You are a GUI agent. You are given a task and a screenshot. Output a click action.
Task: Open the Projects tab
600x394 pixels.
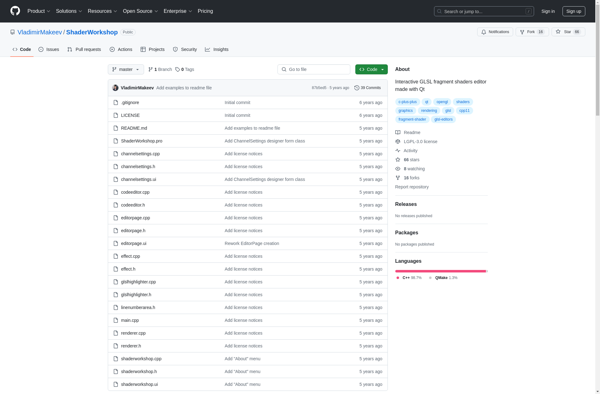152,49
